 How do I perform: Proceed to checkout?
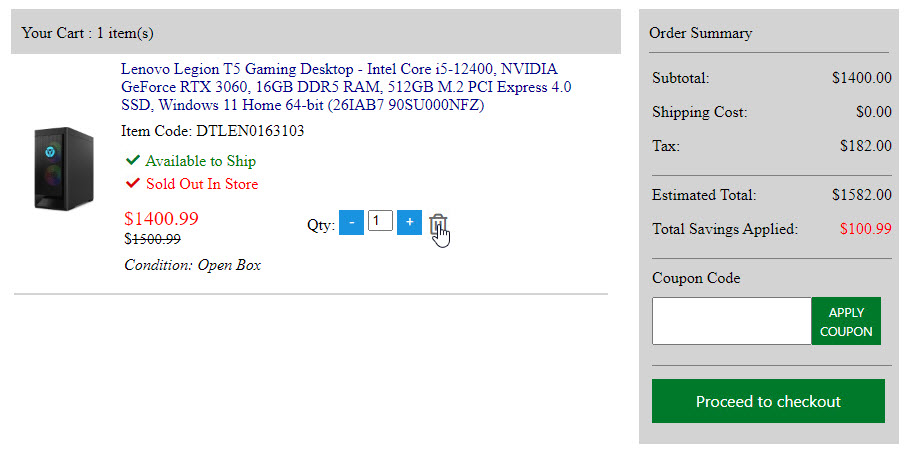[768, 401]
